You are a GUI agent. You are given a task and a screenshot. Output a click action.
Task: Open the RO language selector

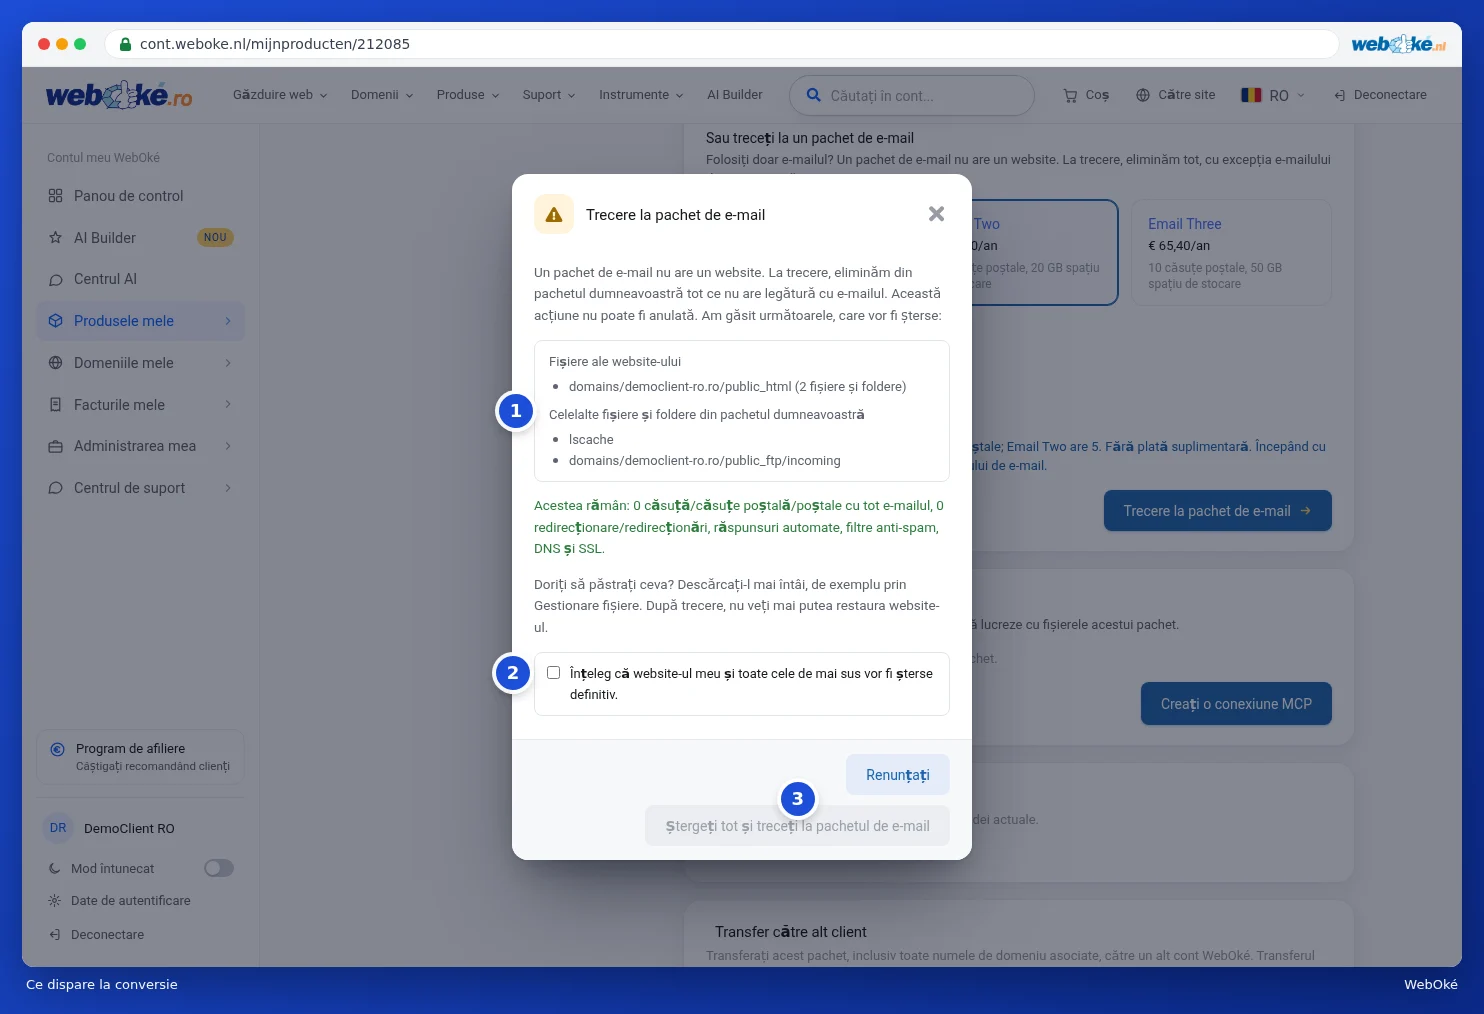[x=1273, y=95]
